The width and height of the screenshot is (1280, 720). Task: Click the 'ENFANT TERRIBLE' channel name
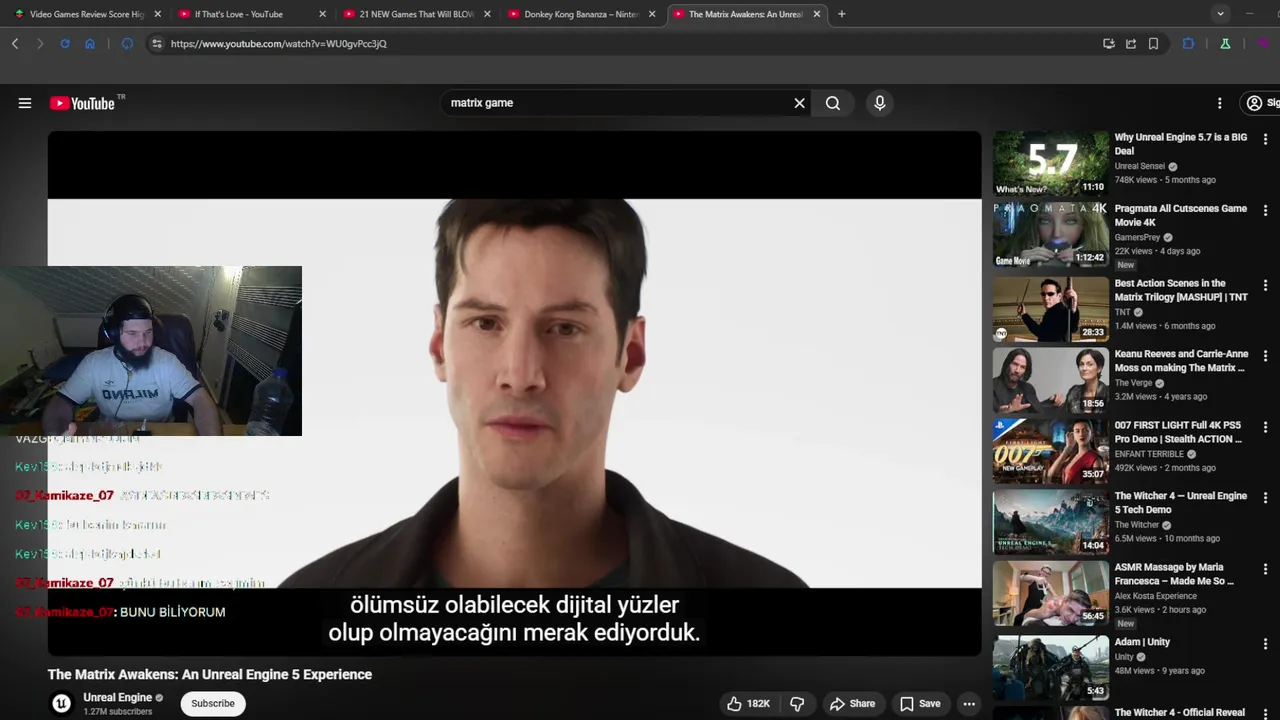1149,454
